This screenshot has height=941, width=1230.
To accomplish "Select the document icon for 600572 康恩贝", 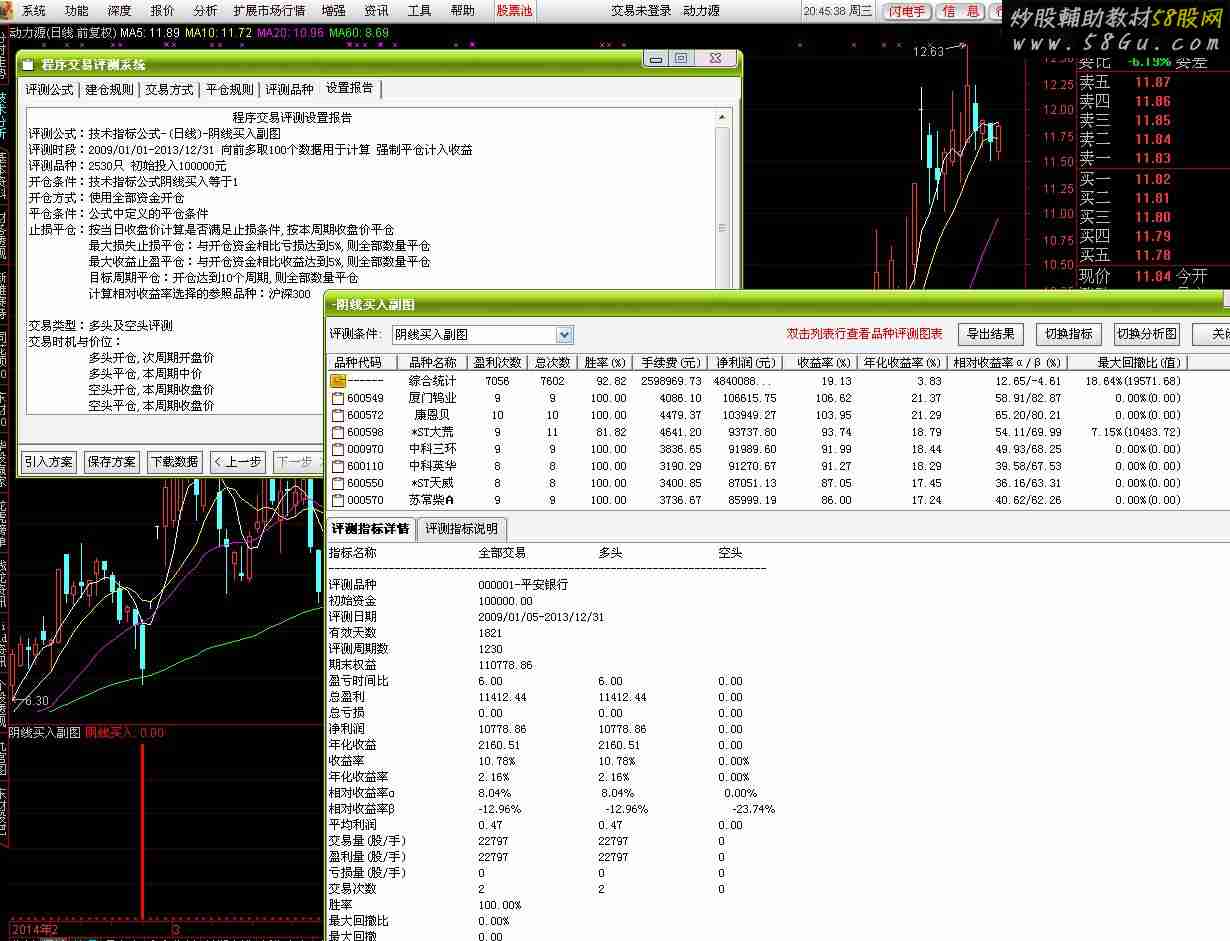I will (337, 415).
